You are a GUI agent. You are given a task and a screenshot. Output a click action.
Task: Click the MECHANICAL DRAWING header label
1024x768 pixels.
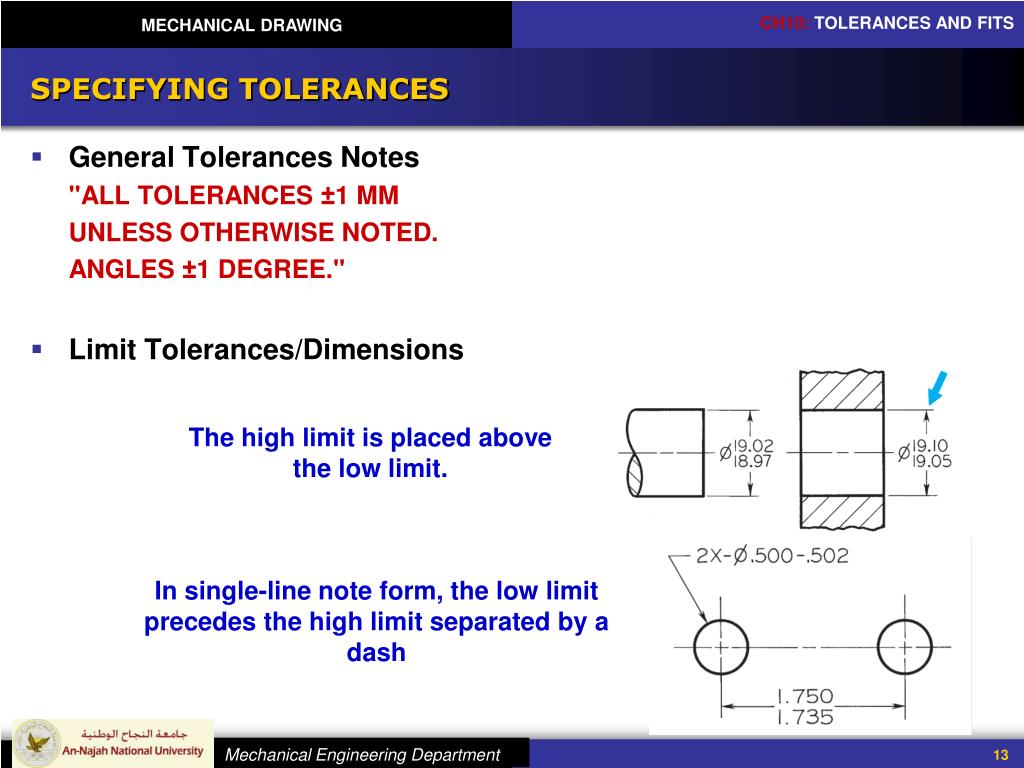coord(245,25)
